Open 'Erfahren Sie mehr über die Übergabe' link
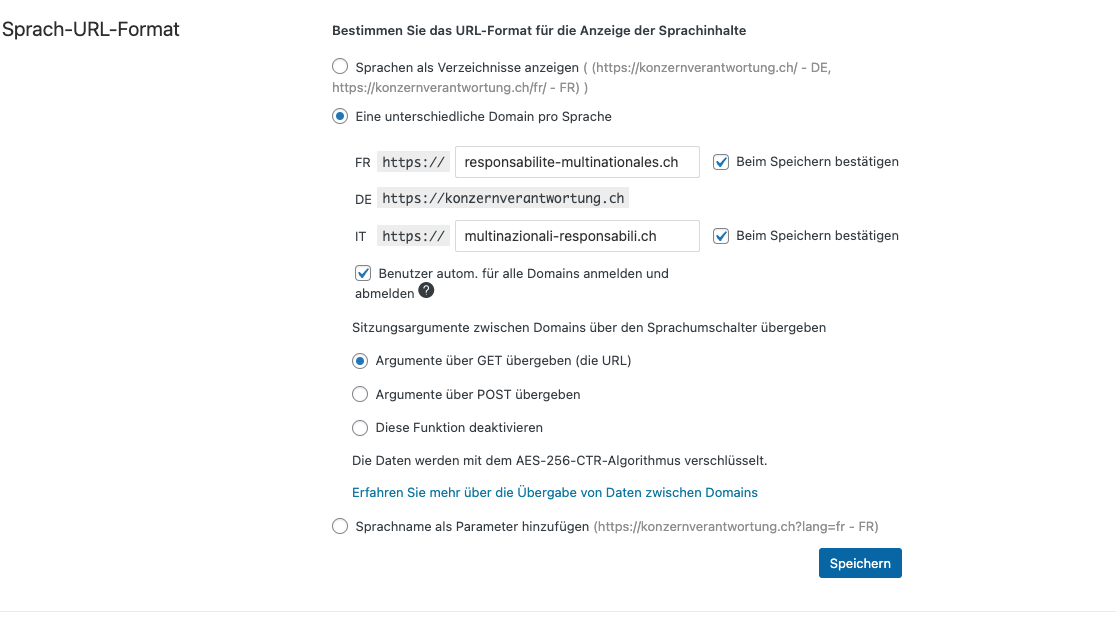Image resolution: width=1116 pixels, height=631 pixels. click(x=555, y=493)
